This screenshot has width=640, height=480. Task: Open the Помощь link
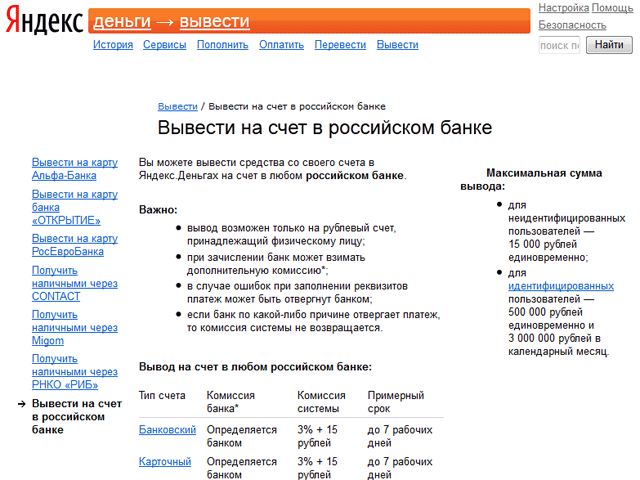tap(612, 8)
